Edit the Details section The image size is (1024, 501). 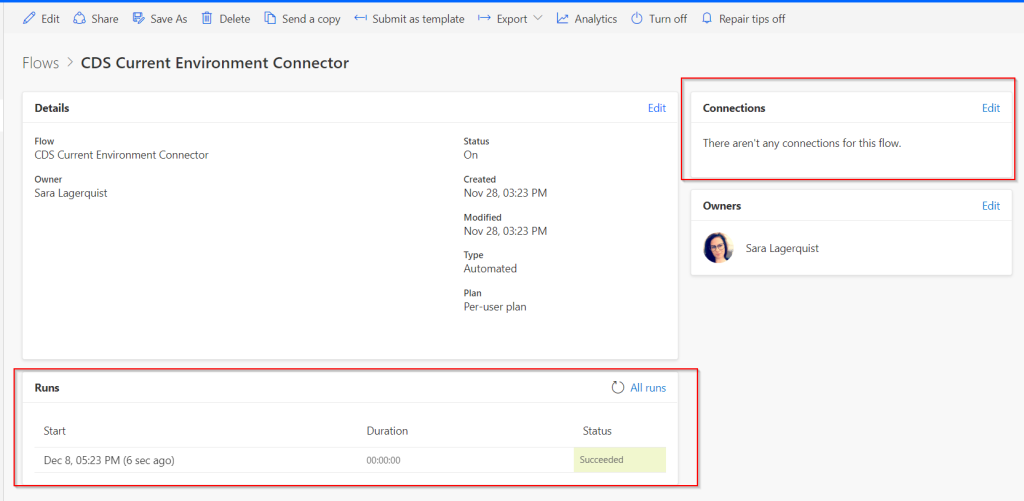pos(656,108)
